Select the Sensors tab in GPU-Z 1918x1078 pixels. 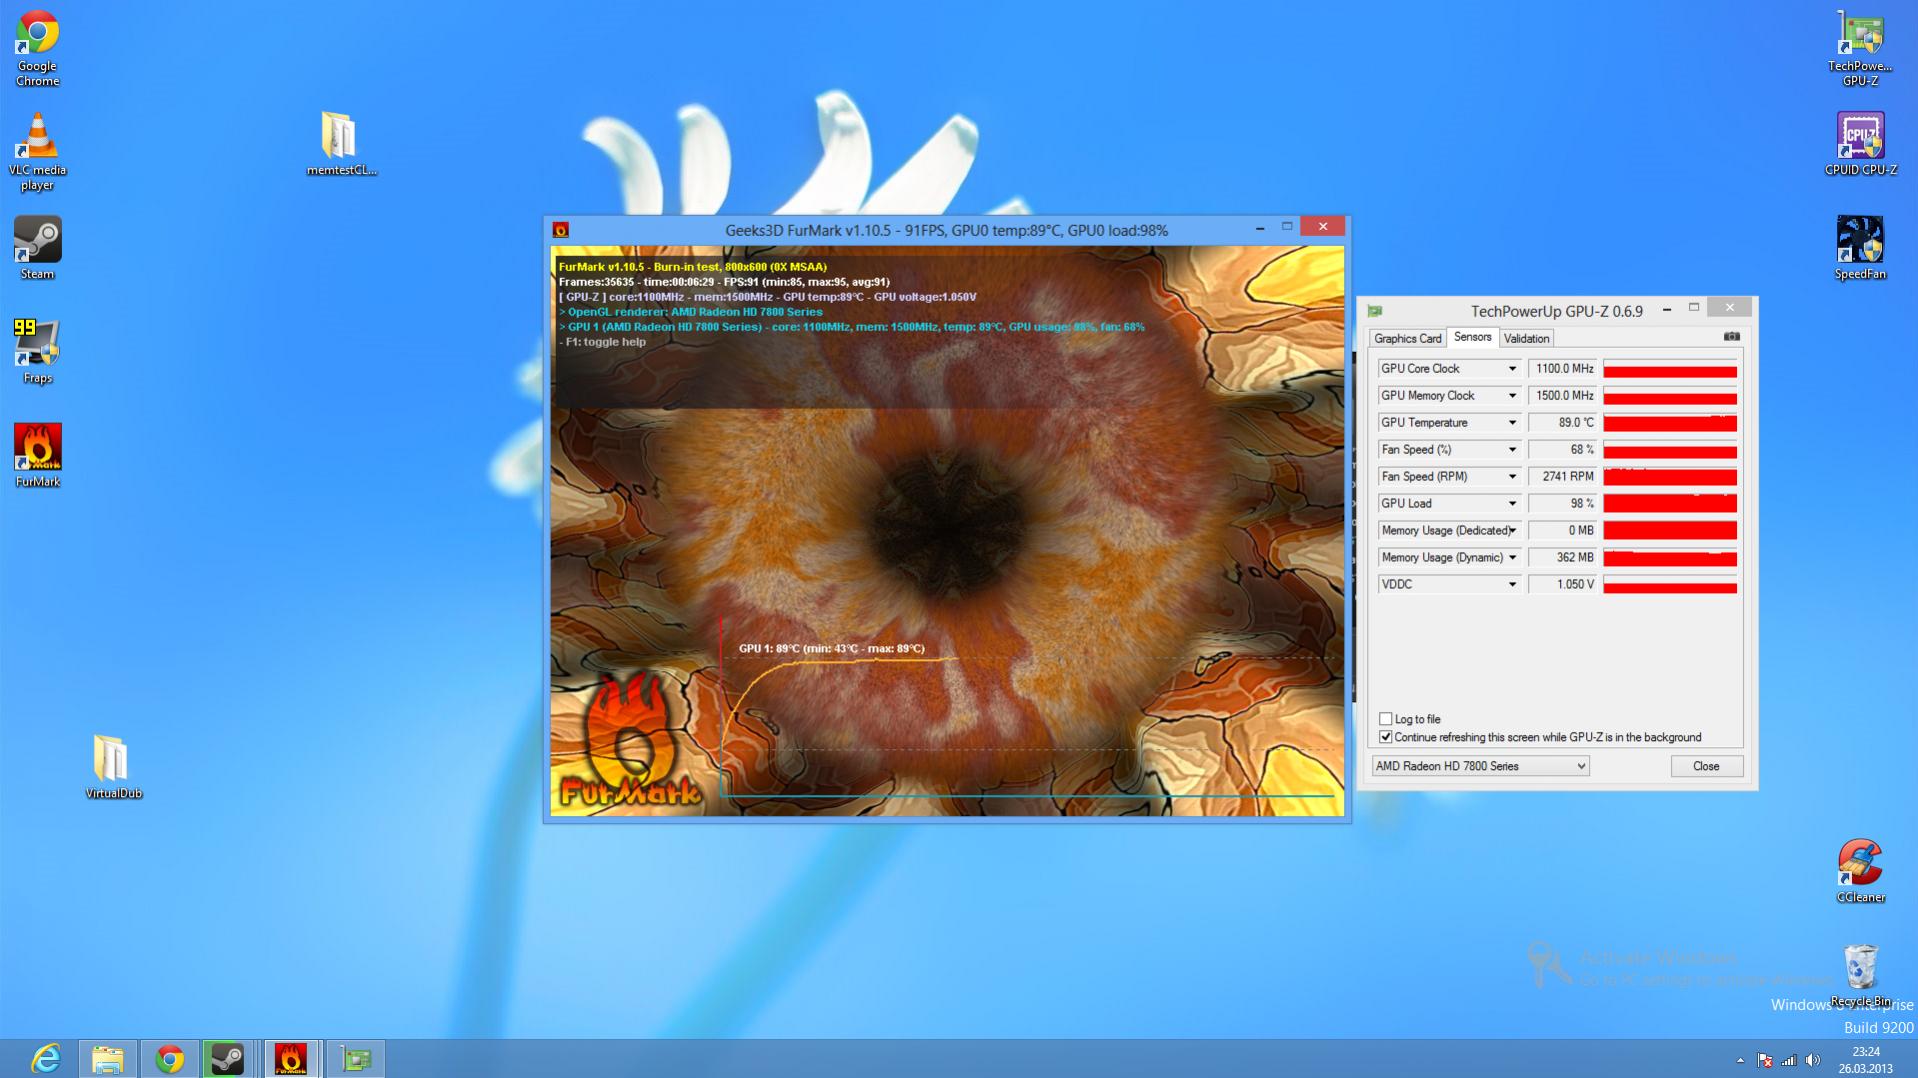point(1472,337)
